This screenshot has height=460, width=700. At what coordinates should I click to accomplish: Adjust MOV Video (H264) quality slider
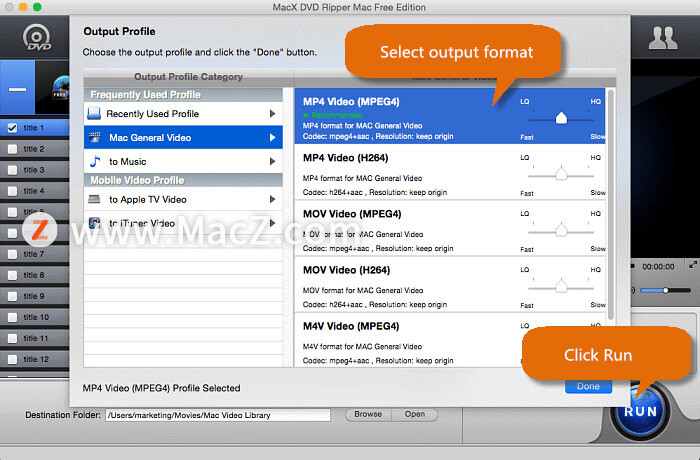[x=561, y=286]
